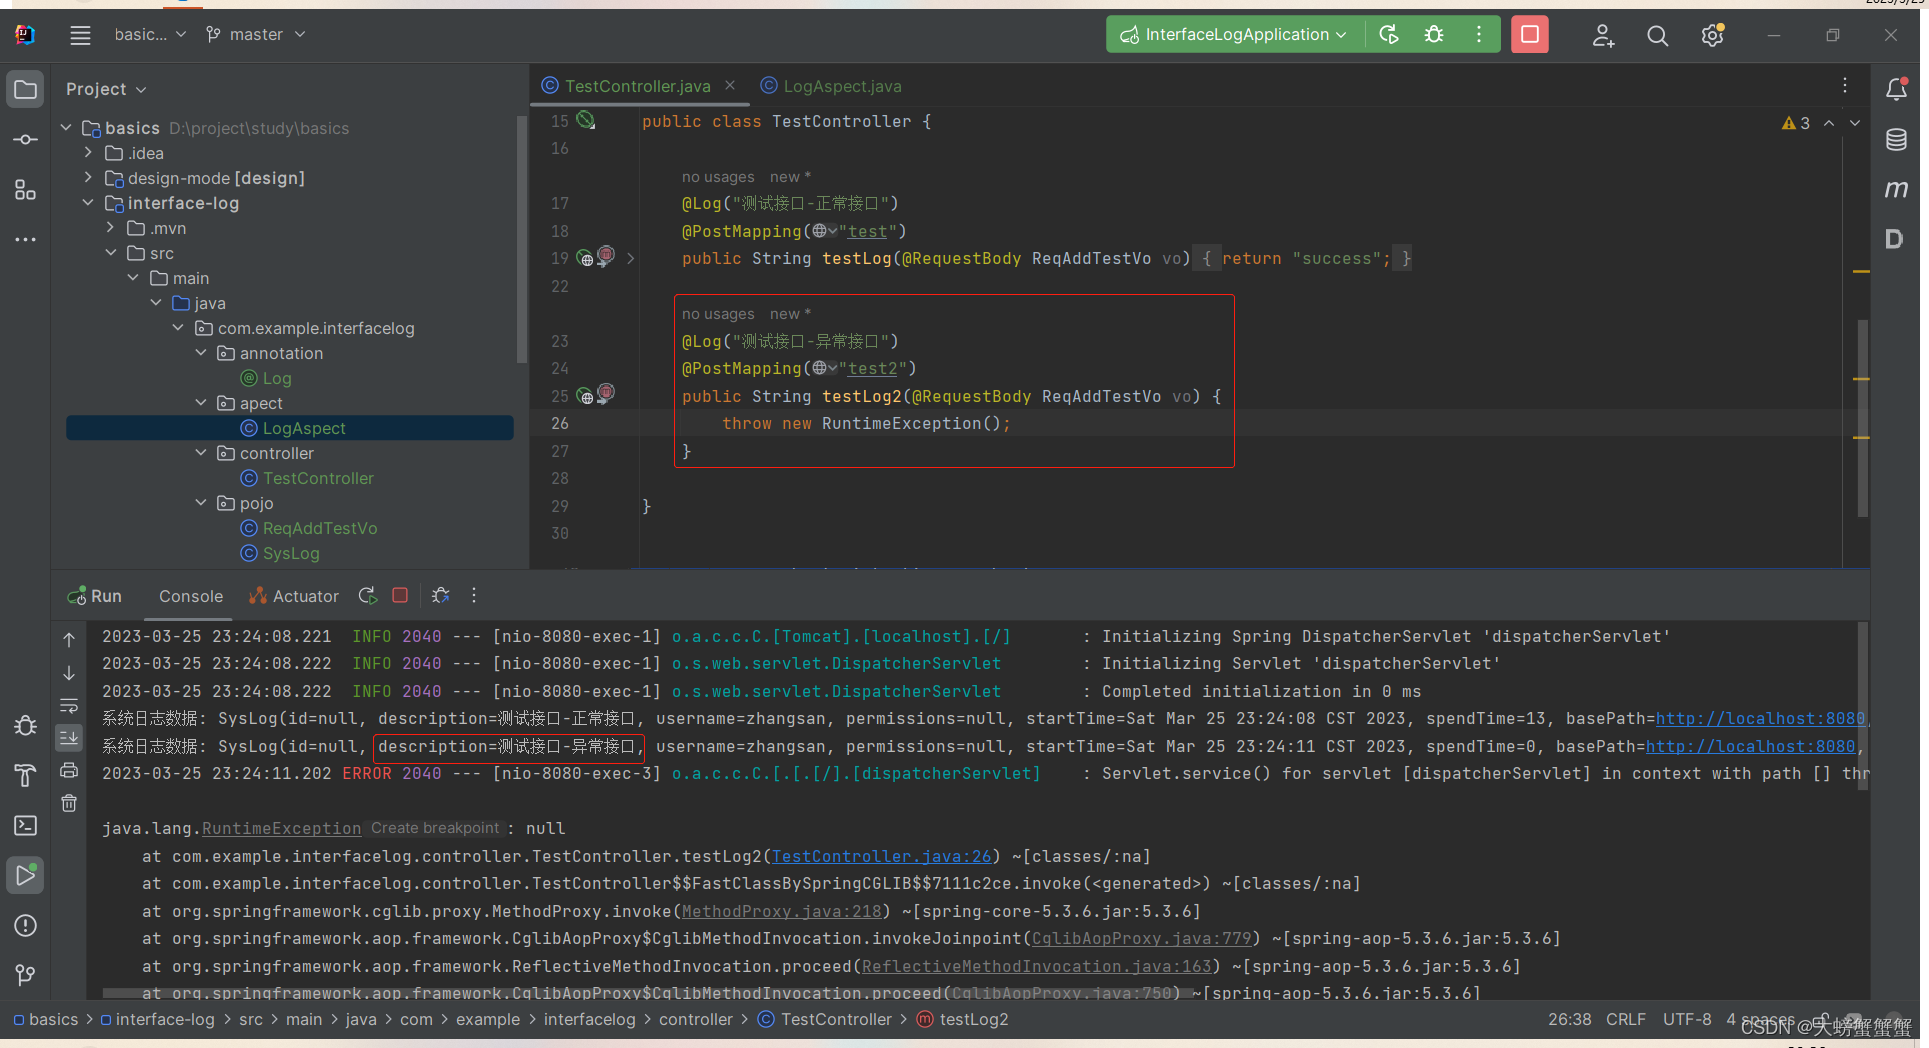Rerun InterfaceLogApplication from main toolbar
The width and height of the screenshot is (1929, 1048).
point(1389,35)
